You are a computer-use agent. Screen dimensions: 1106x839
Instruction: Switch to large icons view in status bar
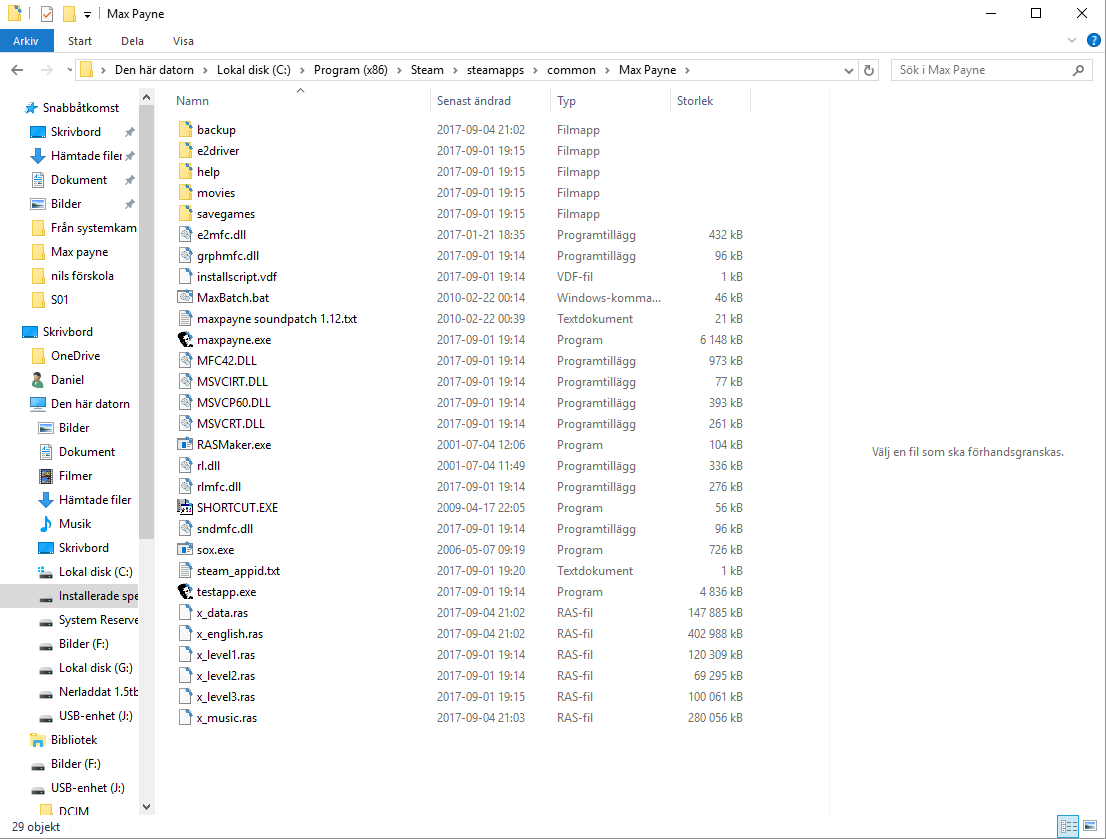coord(1090,826)
